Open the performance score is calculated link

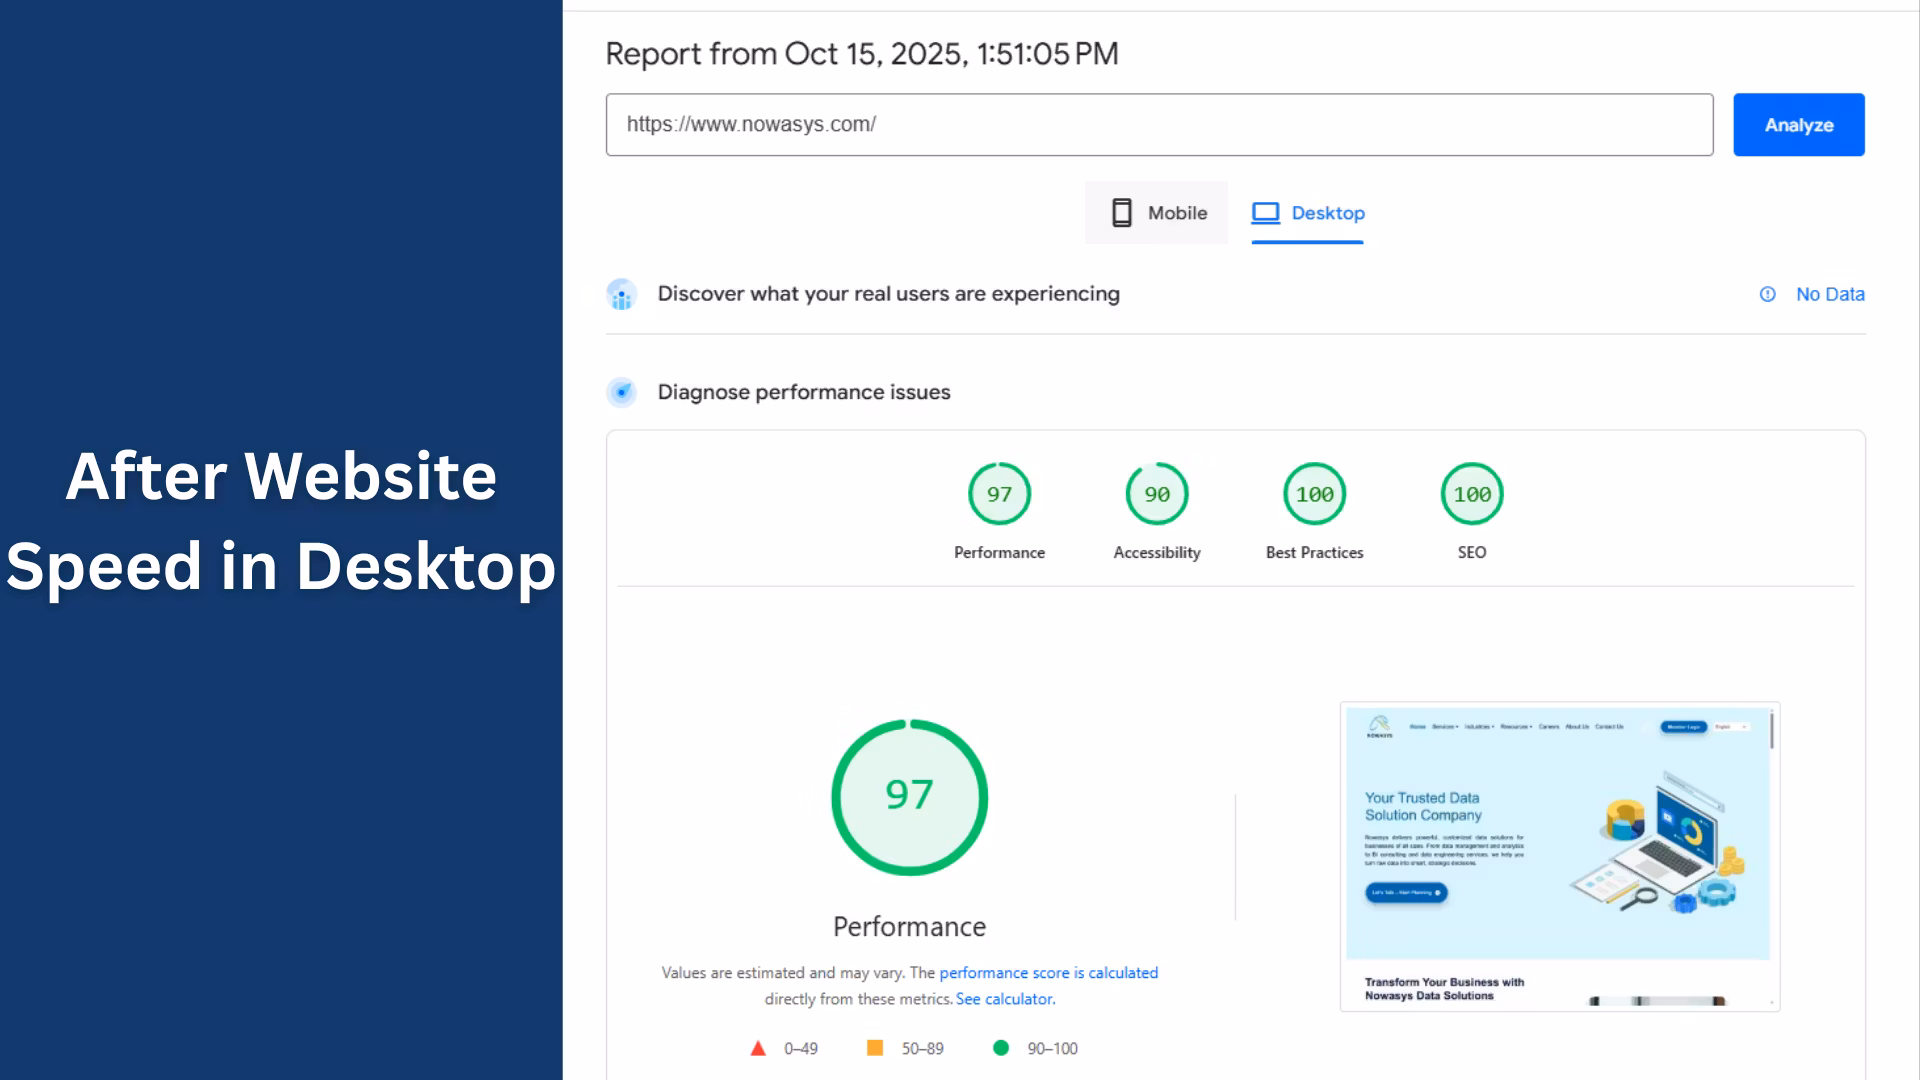[x=1048, y=973]
